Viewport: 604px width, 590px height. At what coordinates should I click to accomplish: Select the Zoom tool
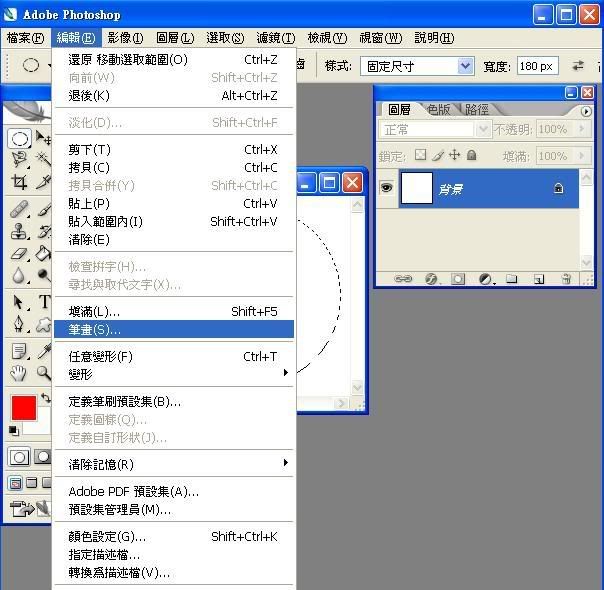tap(43, 373)
